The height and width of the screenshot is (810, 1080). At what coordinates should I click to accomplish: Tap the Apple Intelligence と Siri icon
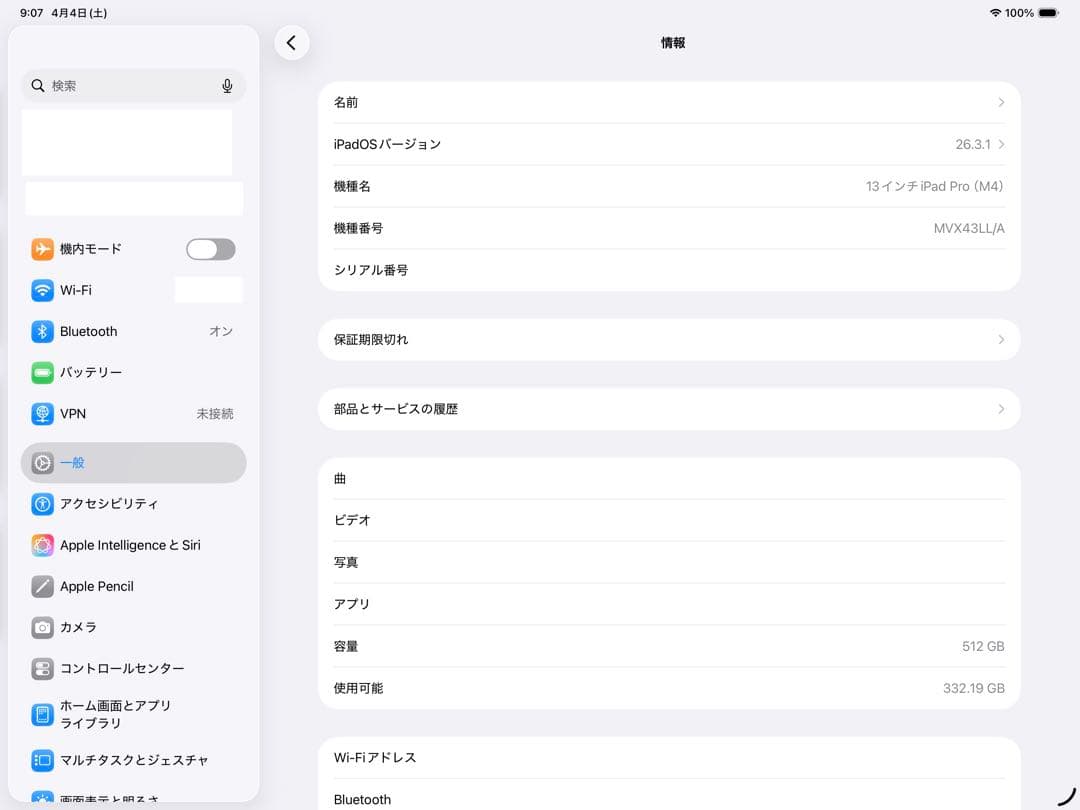pyautogui.click(x=42, y=546)
